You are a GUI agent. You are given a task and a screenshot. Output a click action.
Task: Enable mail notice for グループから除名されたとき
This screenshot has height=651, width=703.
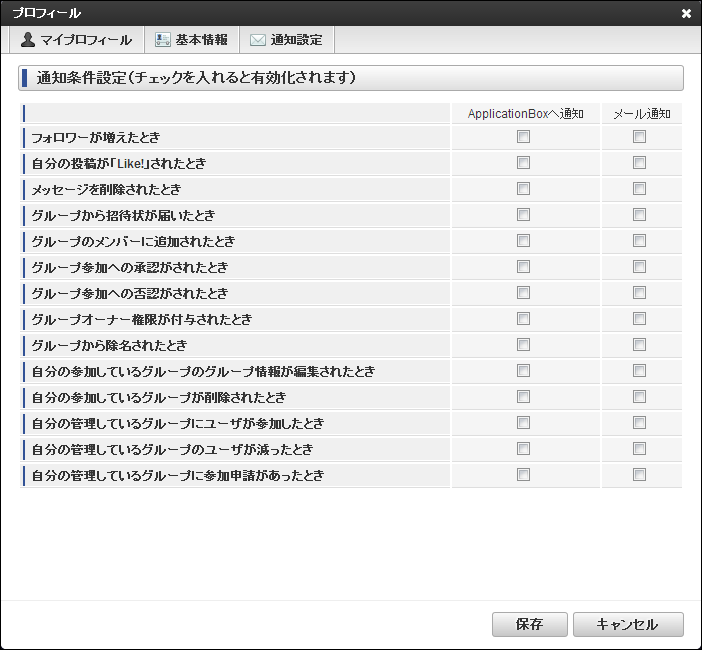pos(639,344)
